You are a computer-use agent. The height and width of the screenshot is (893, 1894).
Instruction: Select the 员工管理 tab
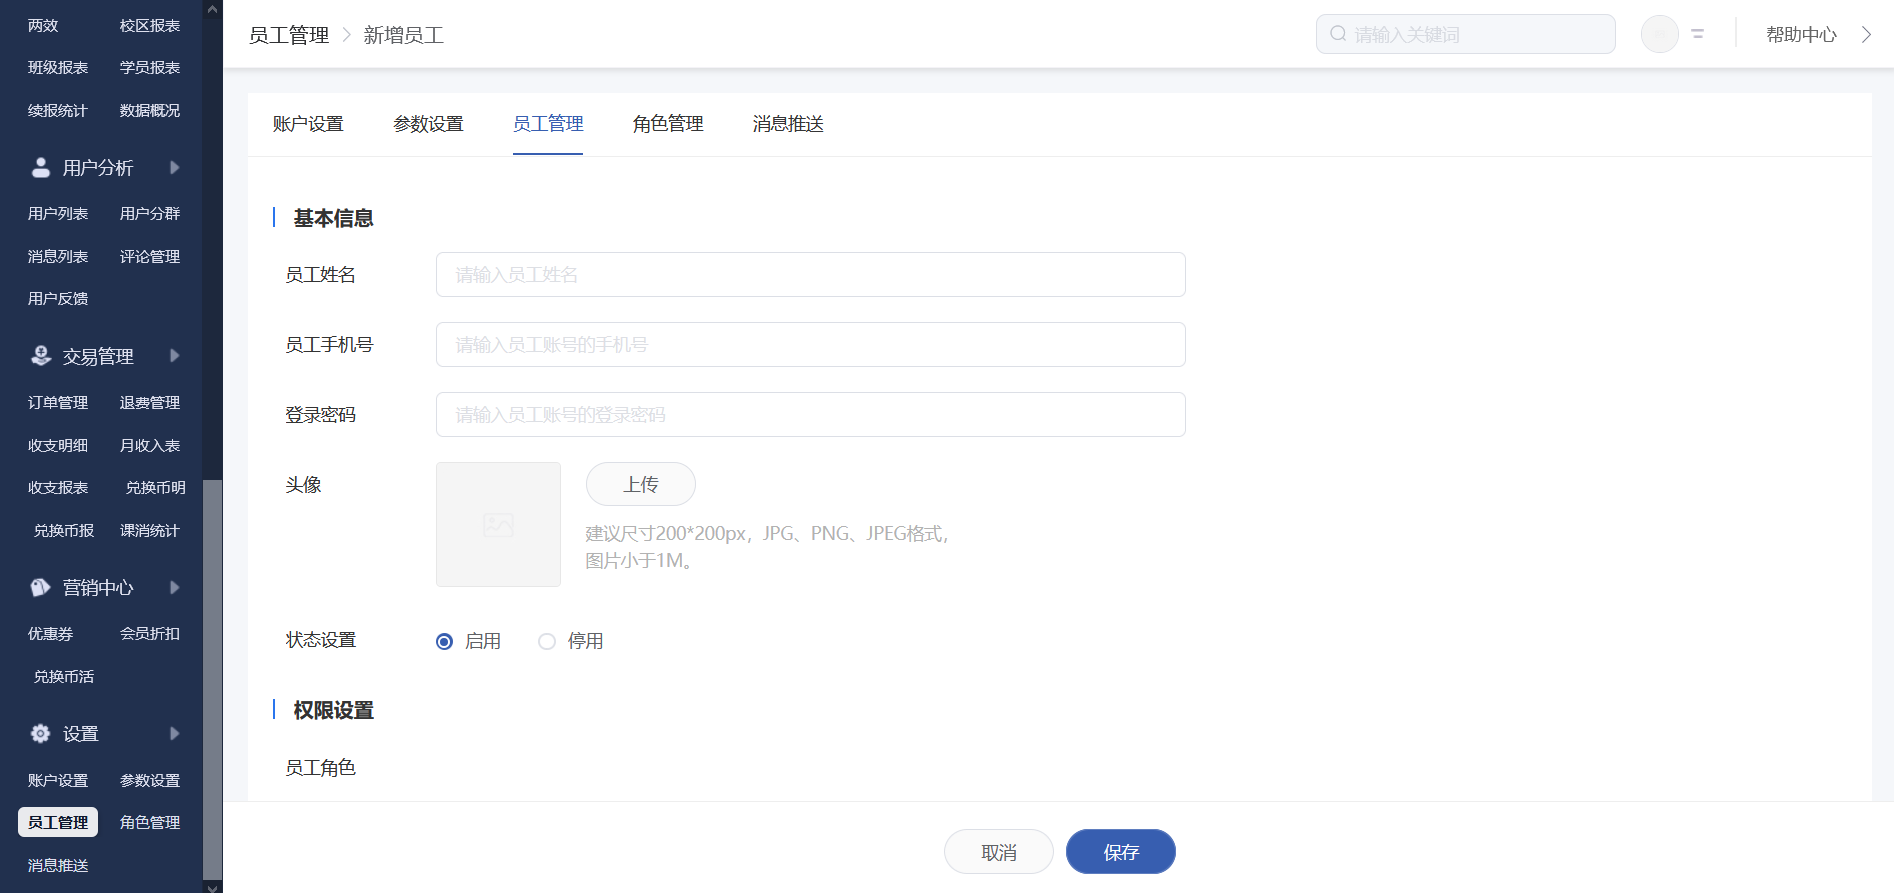pyautogui.click(x=548, y=124)
